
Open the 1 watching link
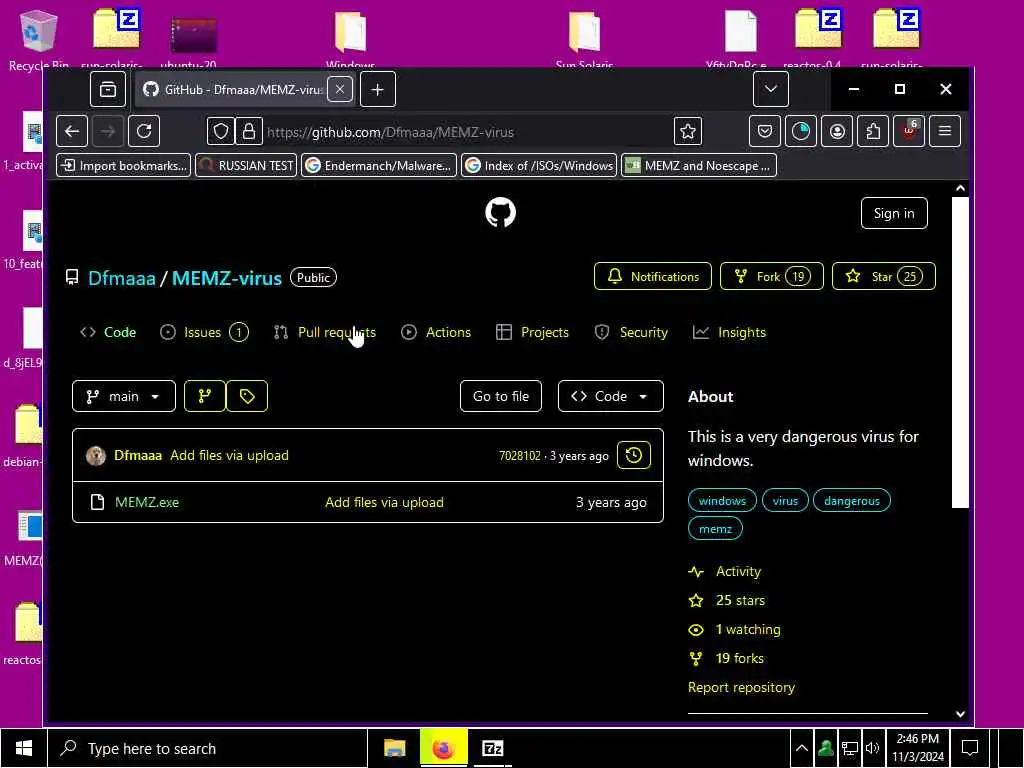click(x=735, y=630)
